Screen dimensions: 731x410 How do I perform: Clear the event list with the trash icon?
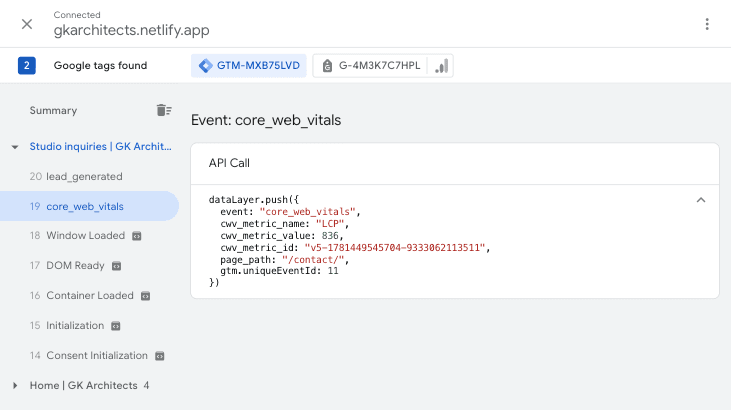[x=164, y=110]
